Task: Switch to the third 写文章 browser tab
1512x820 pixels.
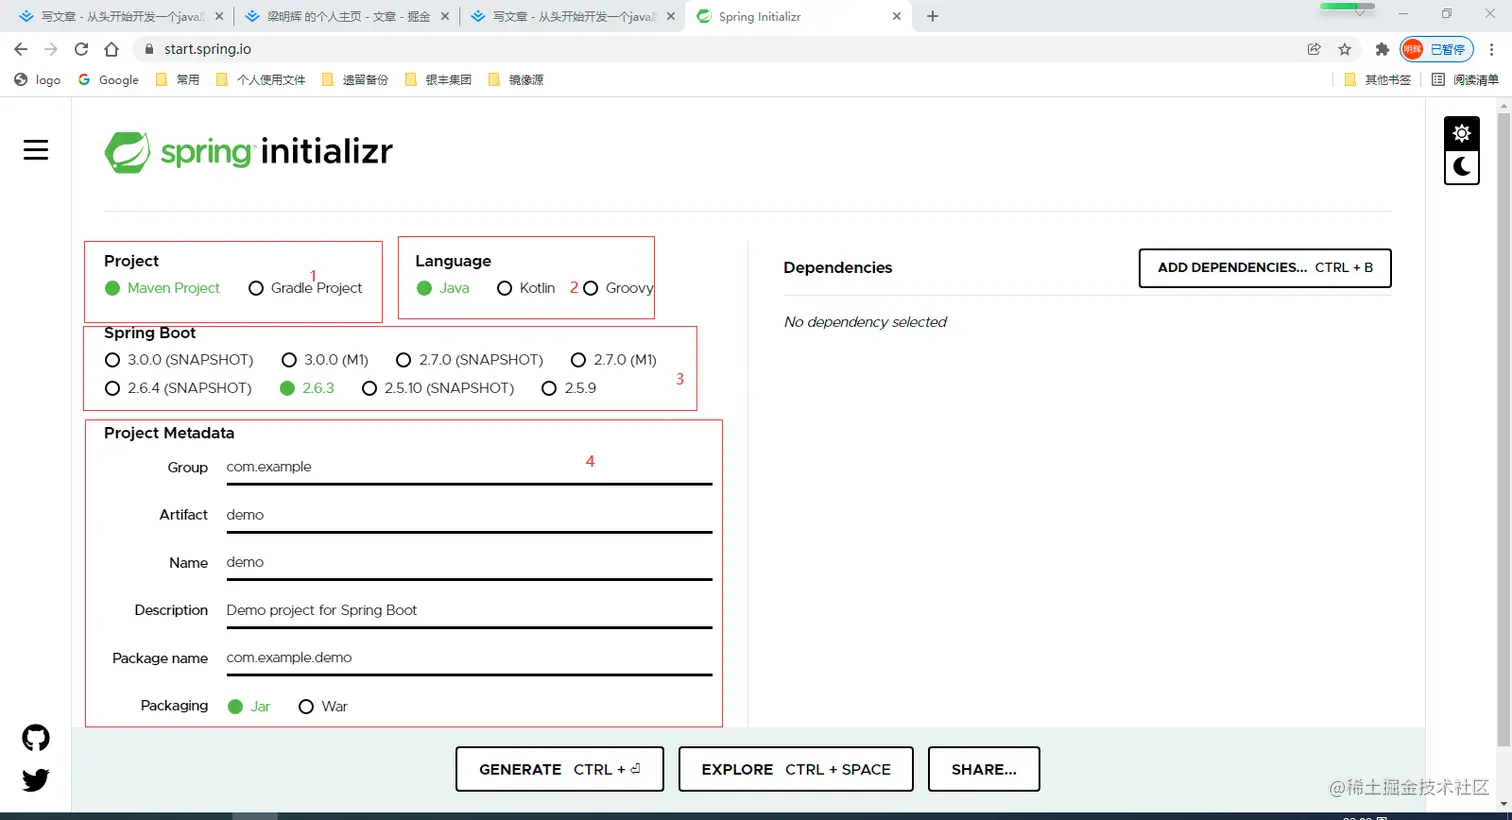Action: coord(572,17)
